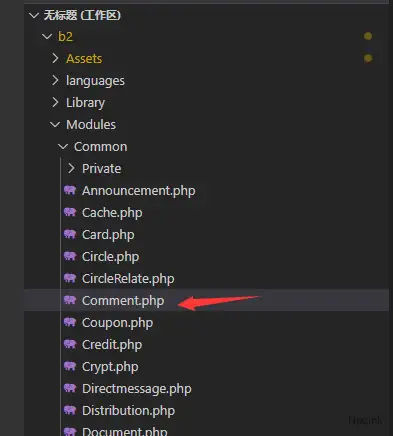Open CircleRelate.php in the editor
The image size is (393, 436).
[x=128, y=279]
